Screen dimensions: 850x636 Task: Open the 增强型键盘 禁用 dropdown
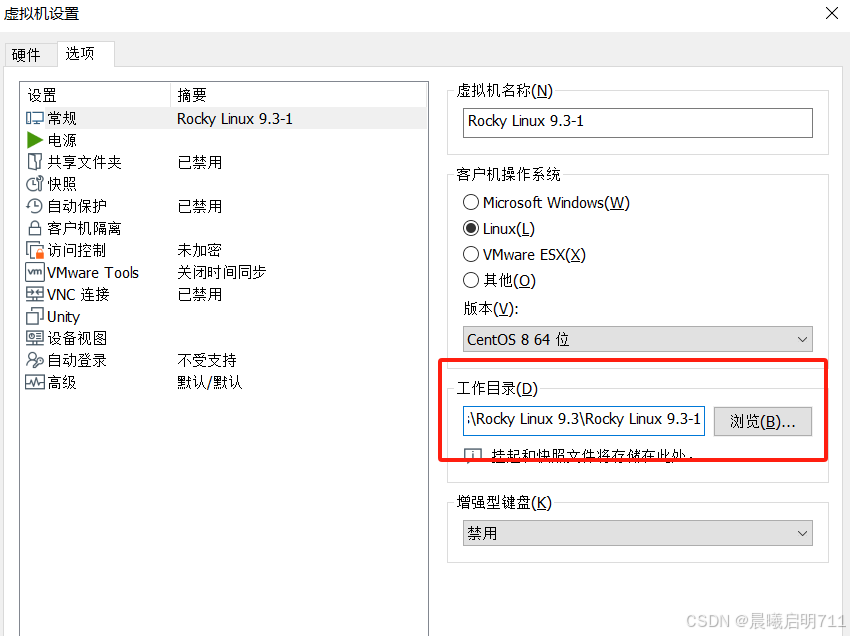(638, 533)
